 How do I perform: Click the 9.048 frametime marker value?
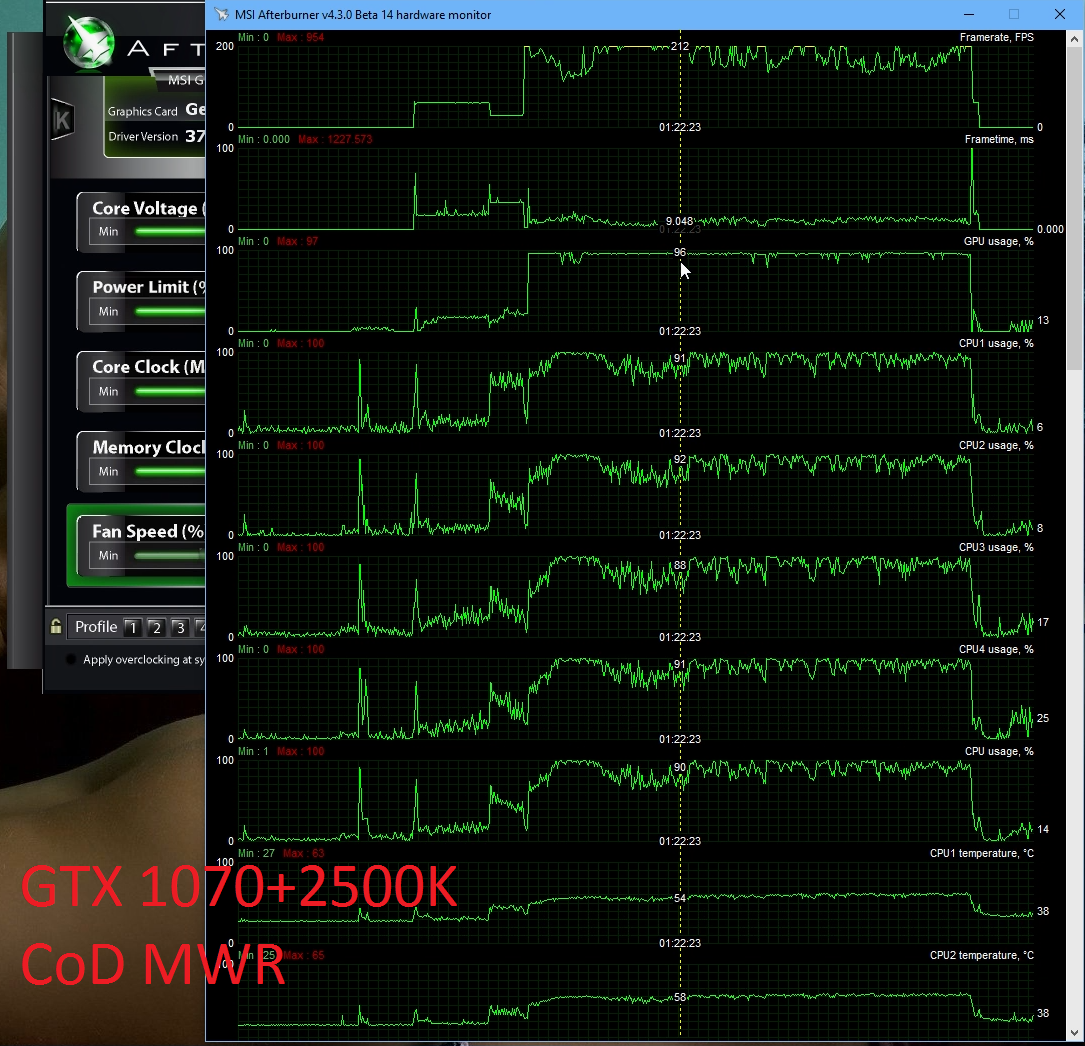click(679, 221)
